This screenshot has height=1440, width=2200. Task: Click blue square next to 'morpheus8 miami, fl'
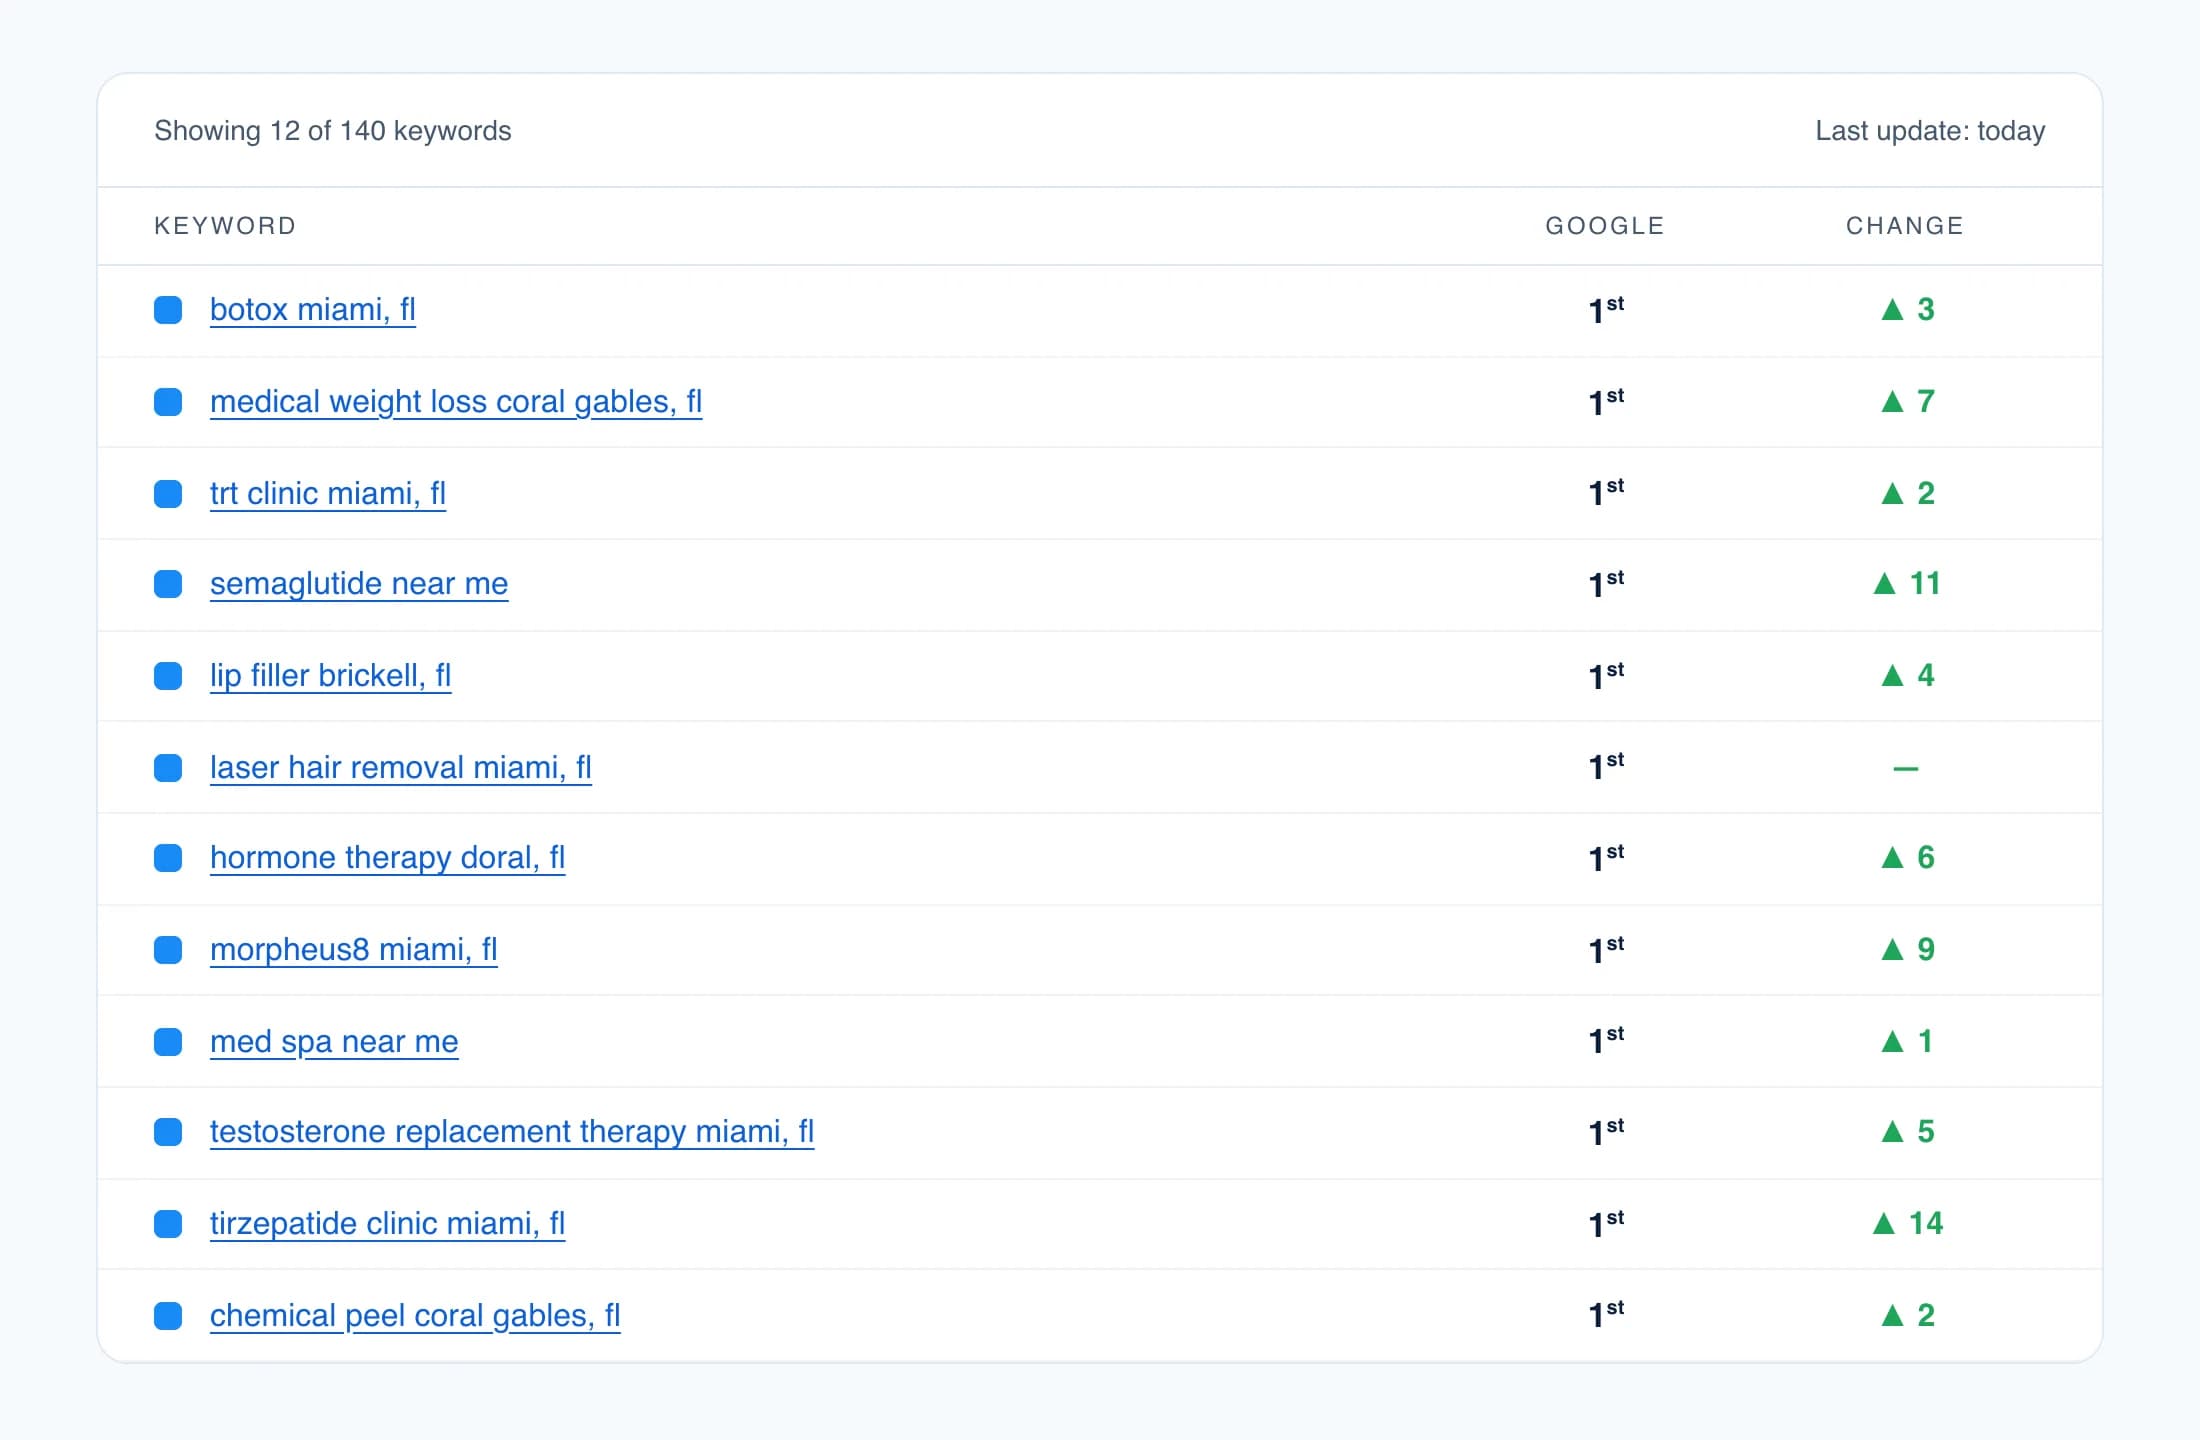click(x=168, y=950)
